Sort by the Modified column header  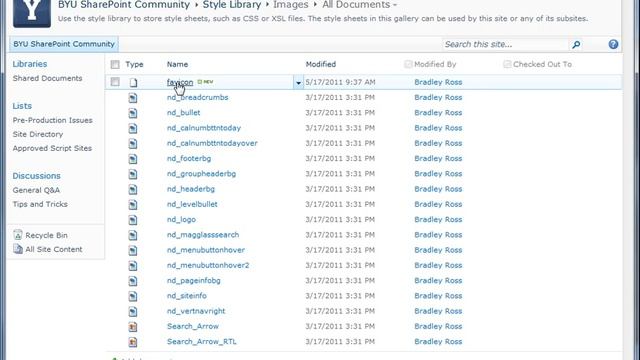(x=321, y=64)
